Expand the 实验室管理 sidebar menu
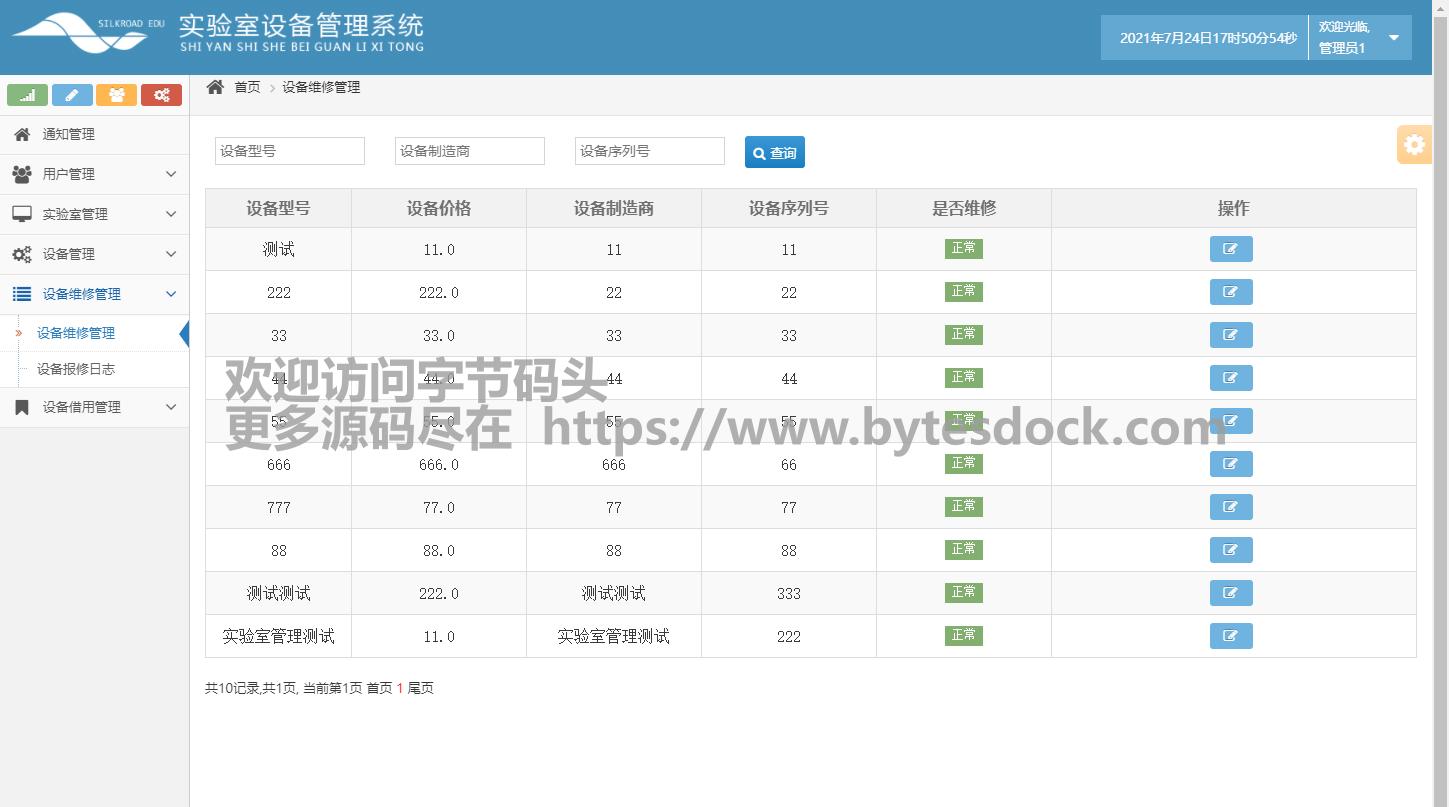The width and height of the screenshot is (1449, 807). (x=94, y=214)
